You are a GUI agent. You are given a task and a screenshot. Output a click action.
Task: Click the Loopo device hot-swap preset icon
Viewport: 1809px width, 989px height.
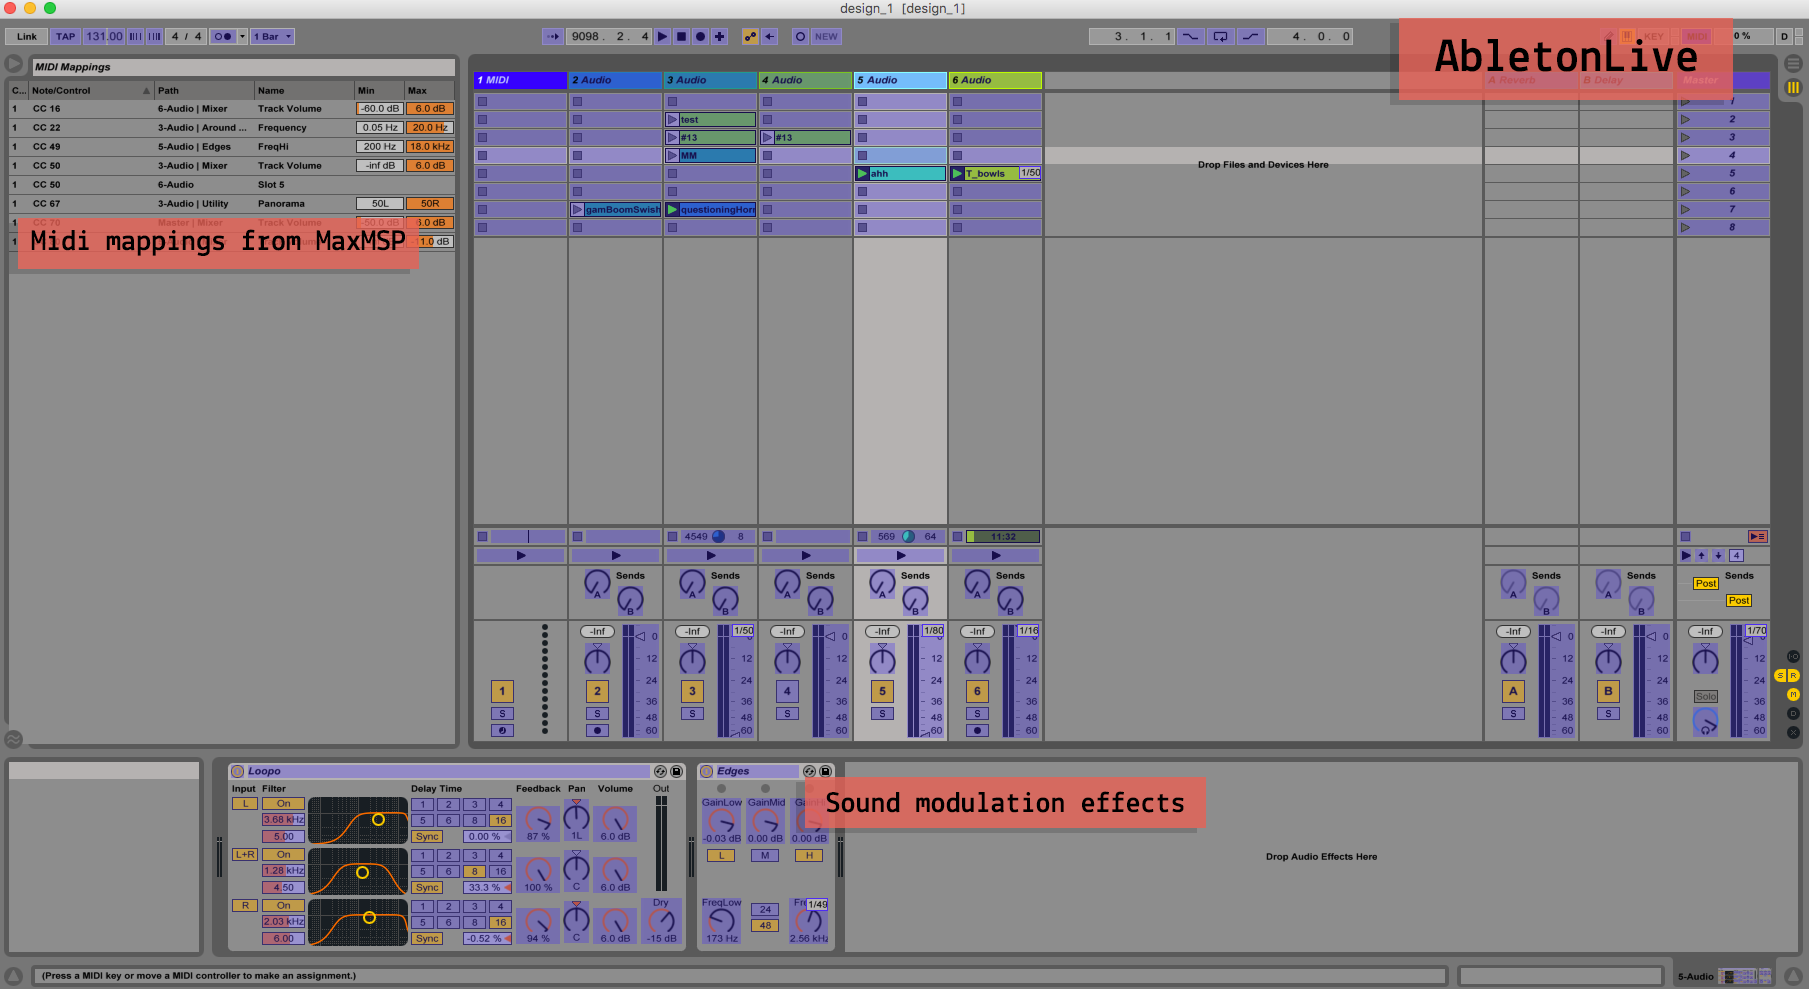pyautogui.click(x=660, y=771)
